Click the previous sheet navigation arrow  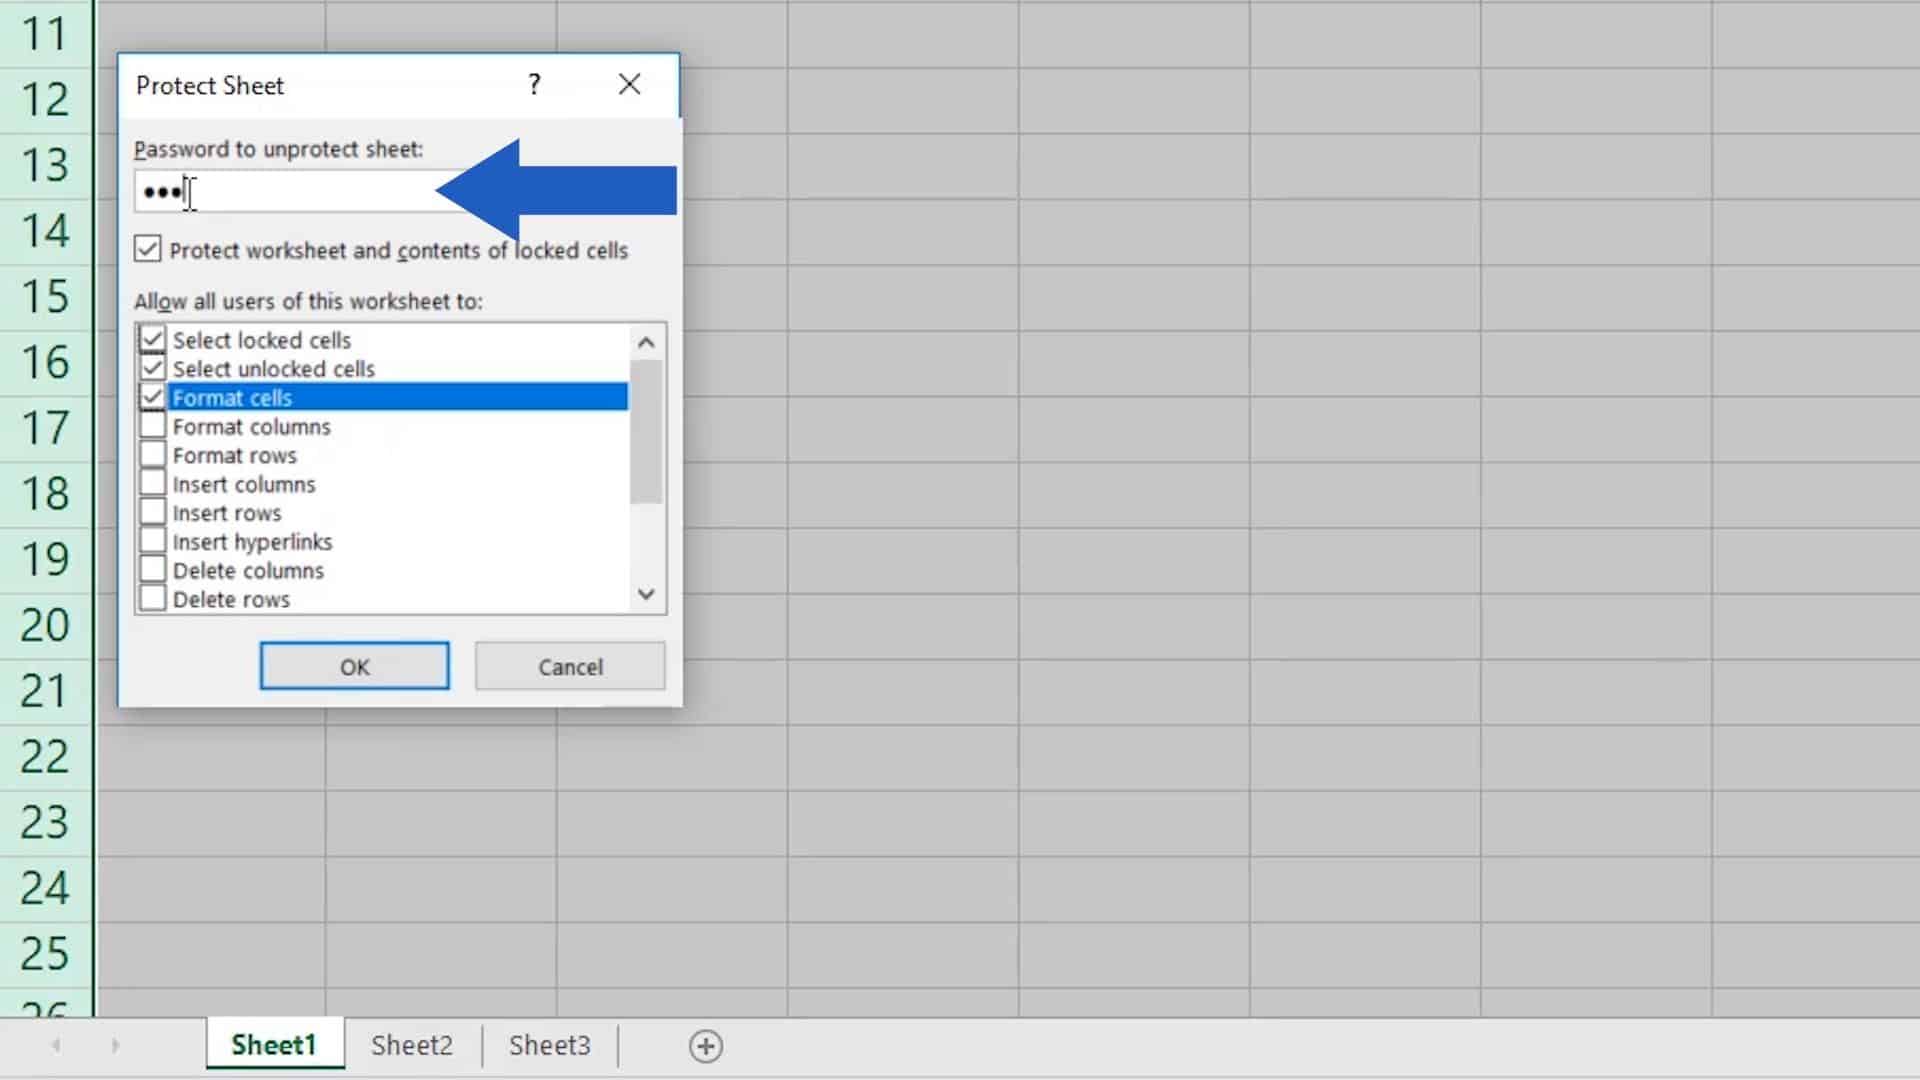point(56,1045)
